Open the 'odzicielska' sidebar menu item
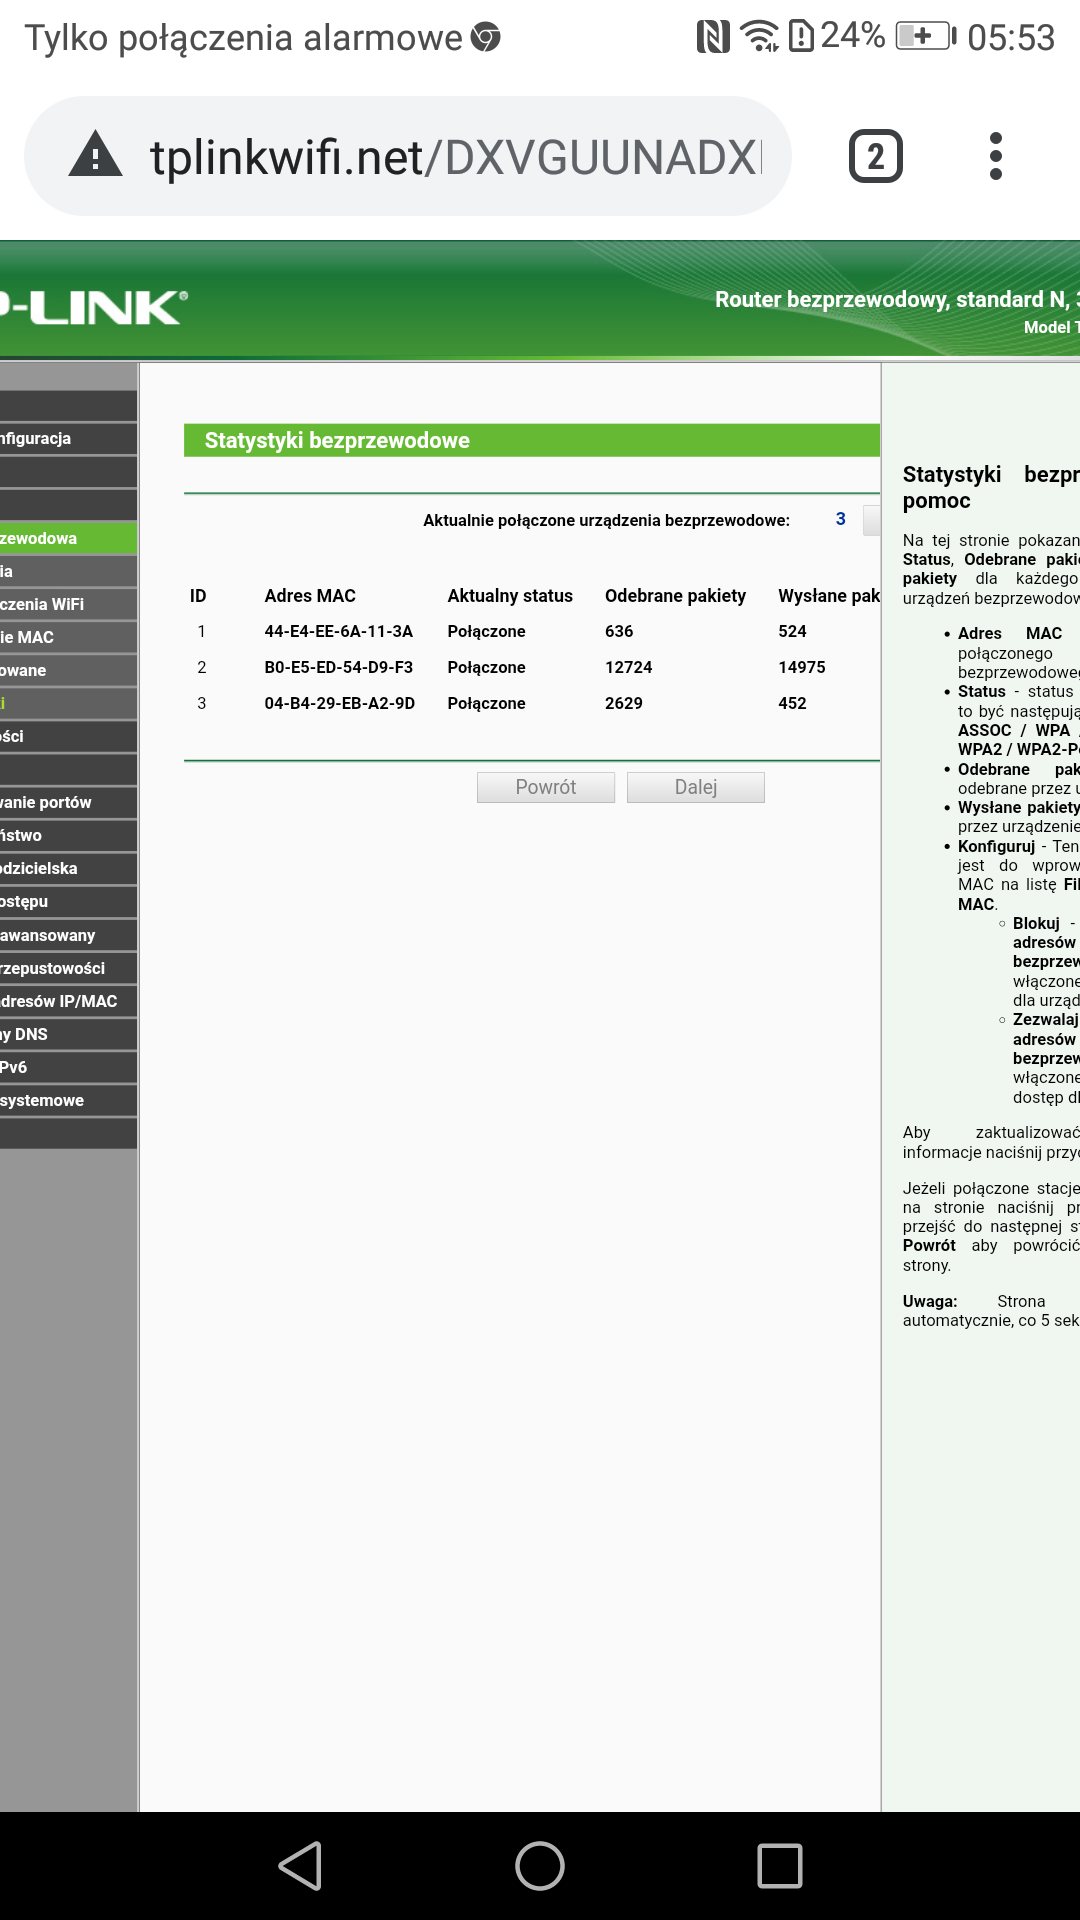Image resolution: width=1080 pixels, height=1920 pixels. click(x=68, y=868)
